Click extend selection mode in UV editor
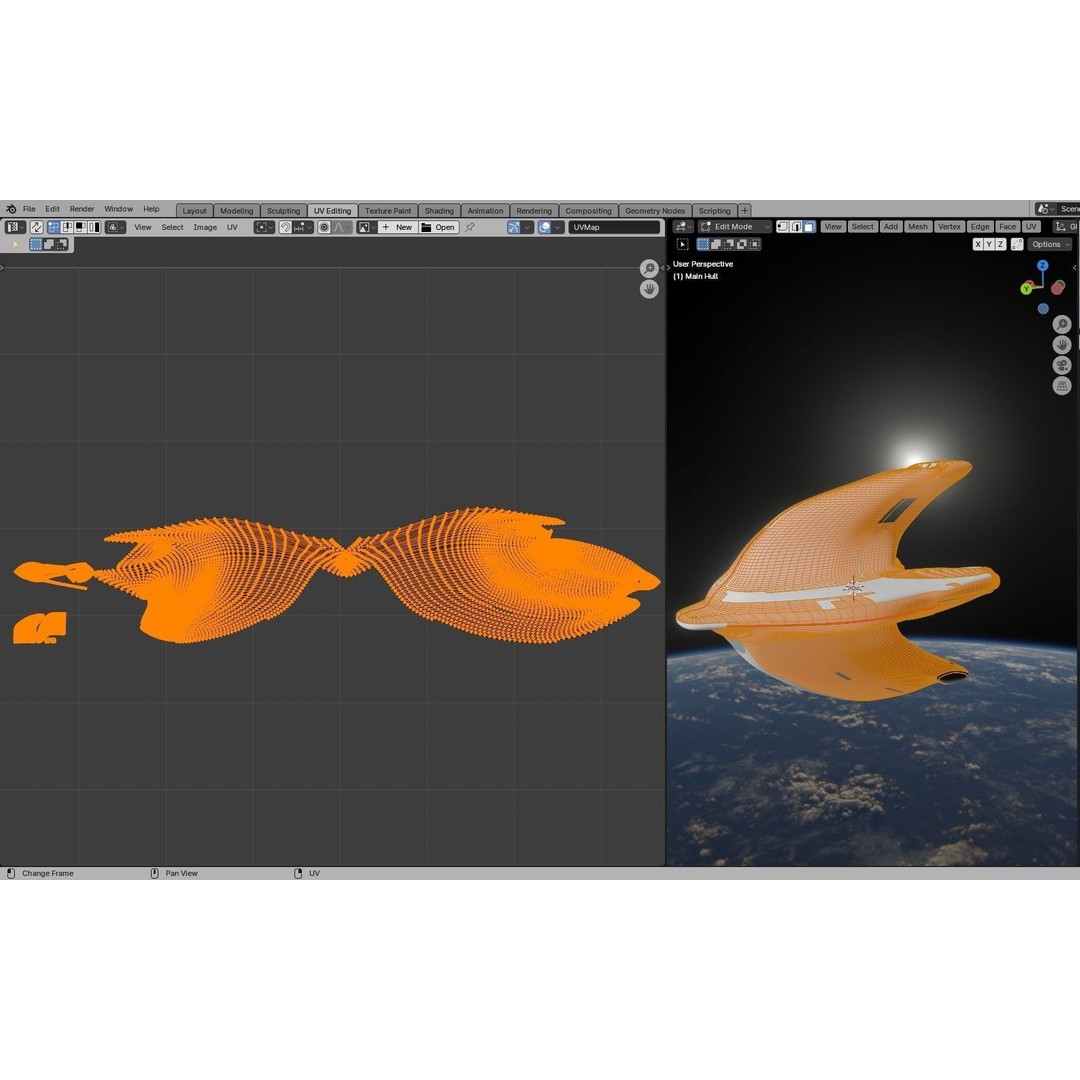1080x1080 pixels. [x=49, y=244]
